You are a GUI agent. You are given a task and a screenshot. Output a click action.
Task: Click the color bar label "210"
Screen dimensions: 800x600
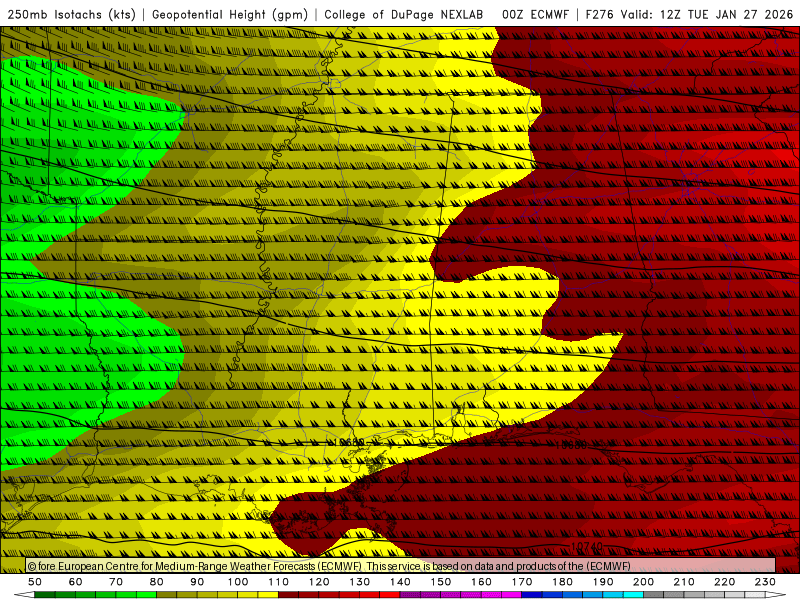tap(684, 582)
